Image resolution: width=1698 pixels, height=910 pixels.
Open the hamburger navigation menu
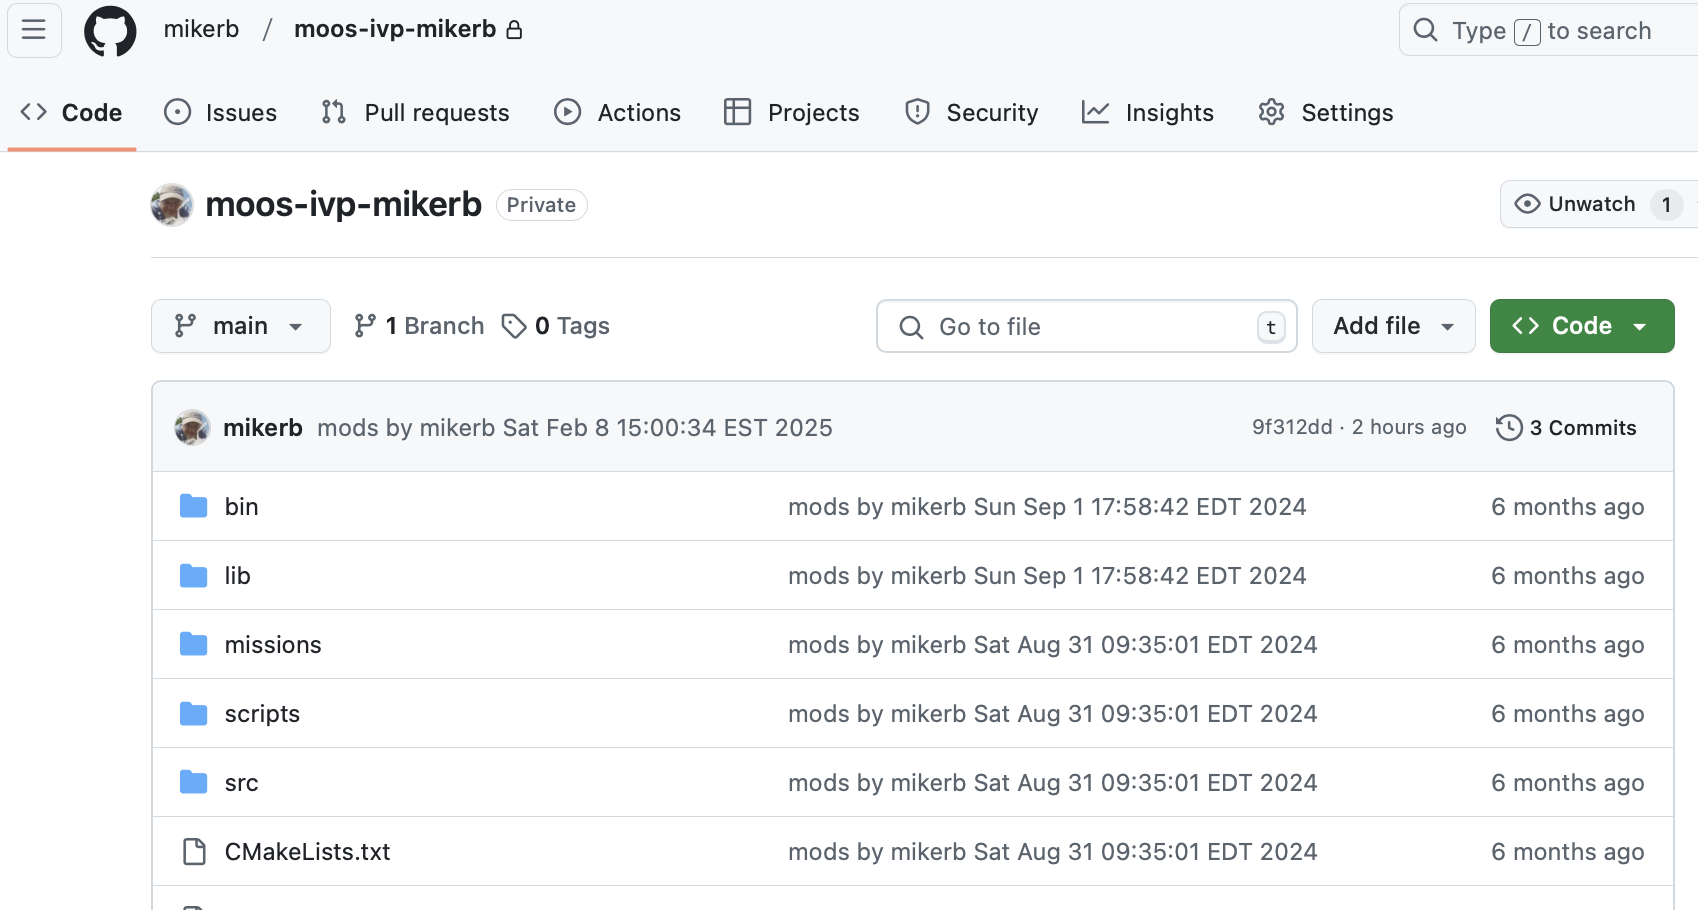click(x=34, y=30)
